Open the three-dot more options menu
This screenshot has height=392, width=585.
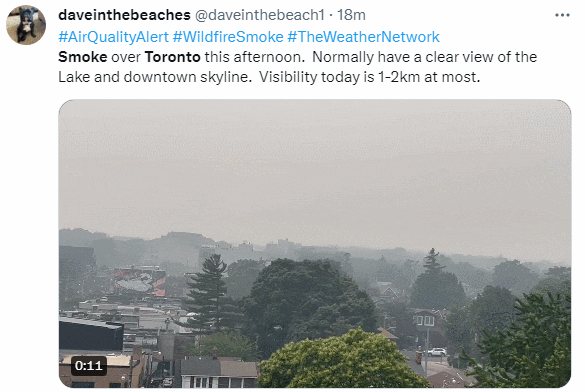pos(562,15)
